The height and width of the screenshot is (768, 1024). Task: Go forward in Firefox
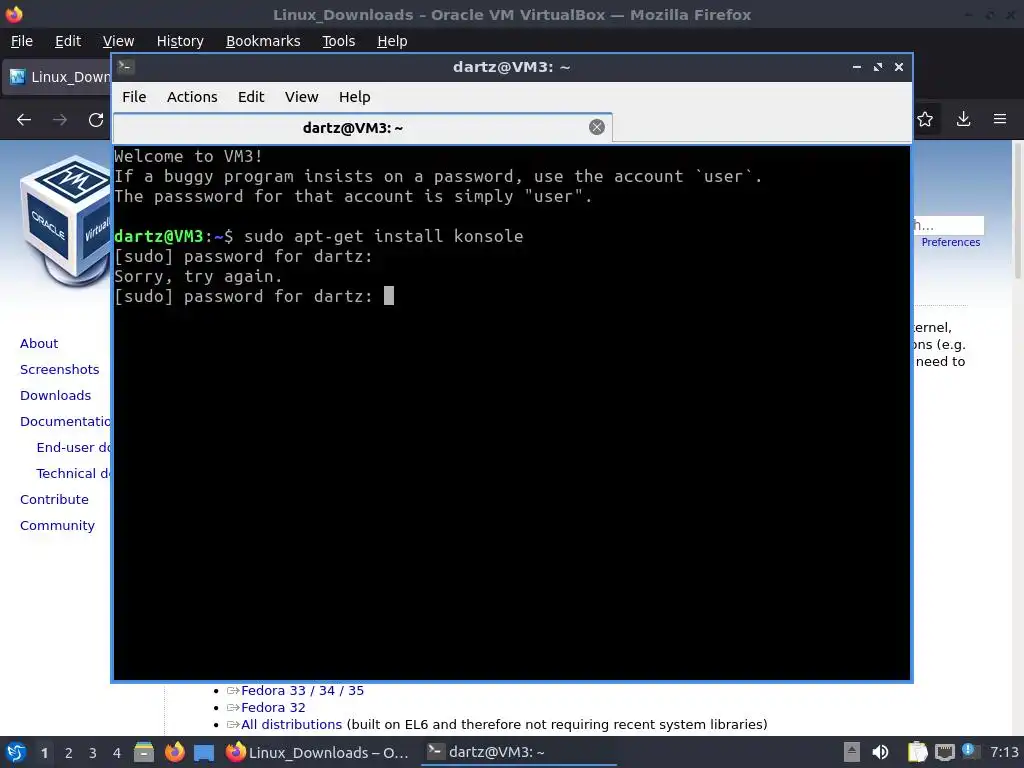coord(60,120)
